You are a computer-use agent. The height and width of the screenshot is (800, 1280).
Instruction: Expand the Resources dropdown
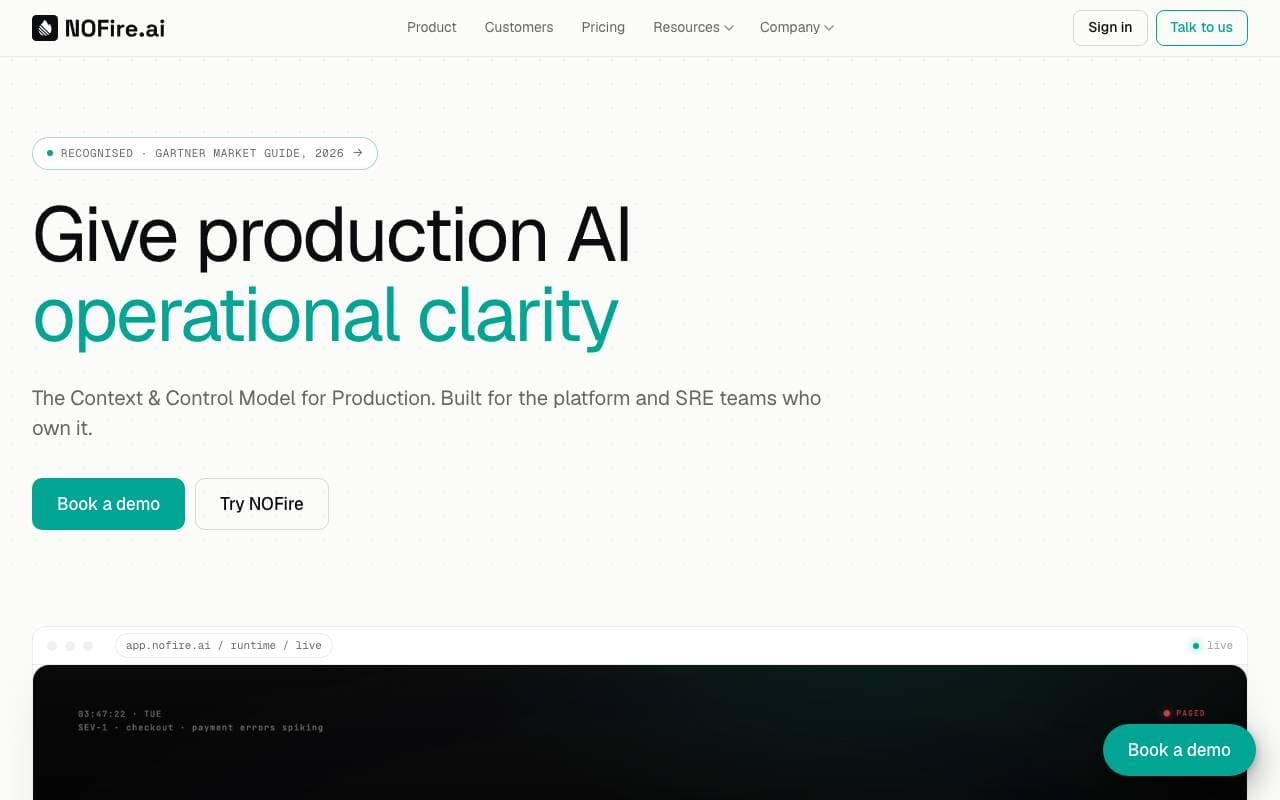coord(693,27)
